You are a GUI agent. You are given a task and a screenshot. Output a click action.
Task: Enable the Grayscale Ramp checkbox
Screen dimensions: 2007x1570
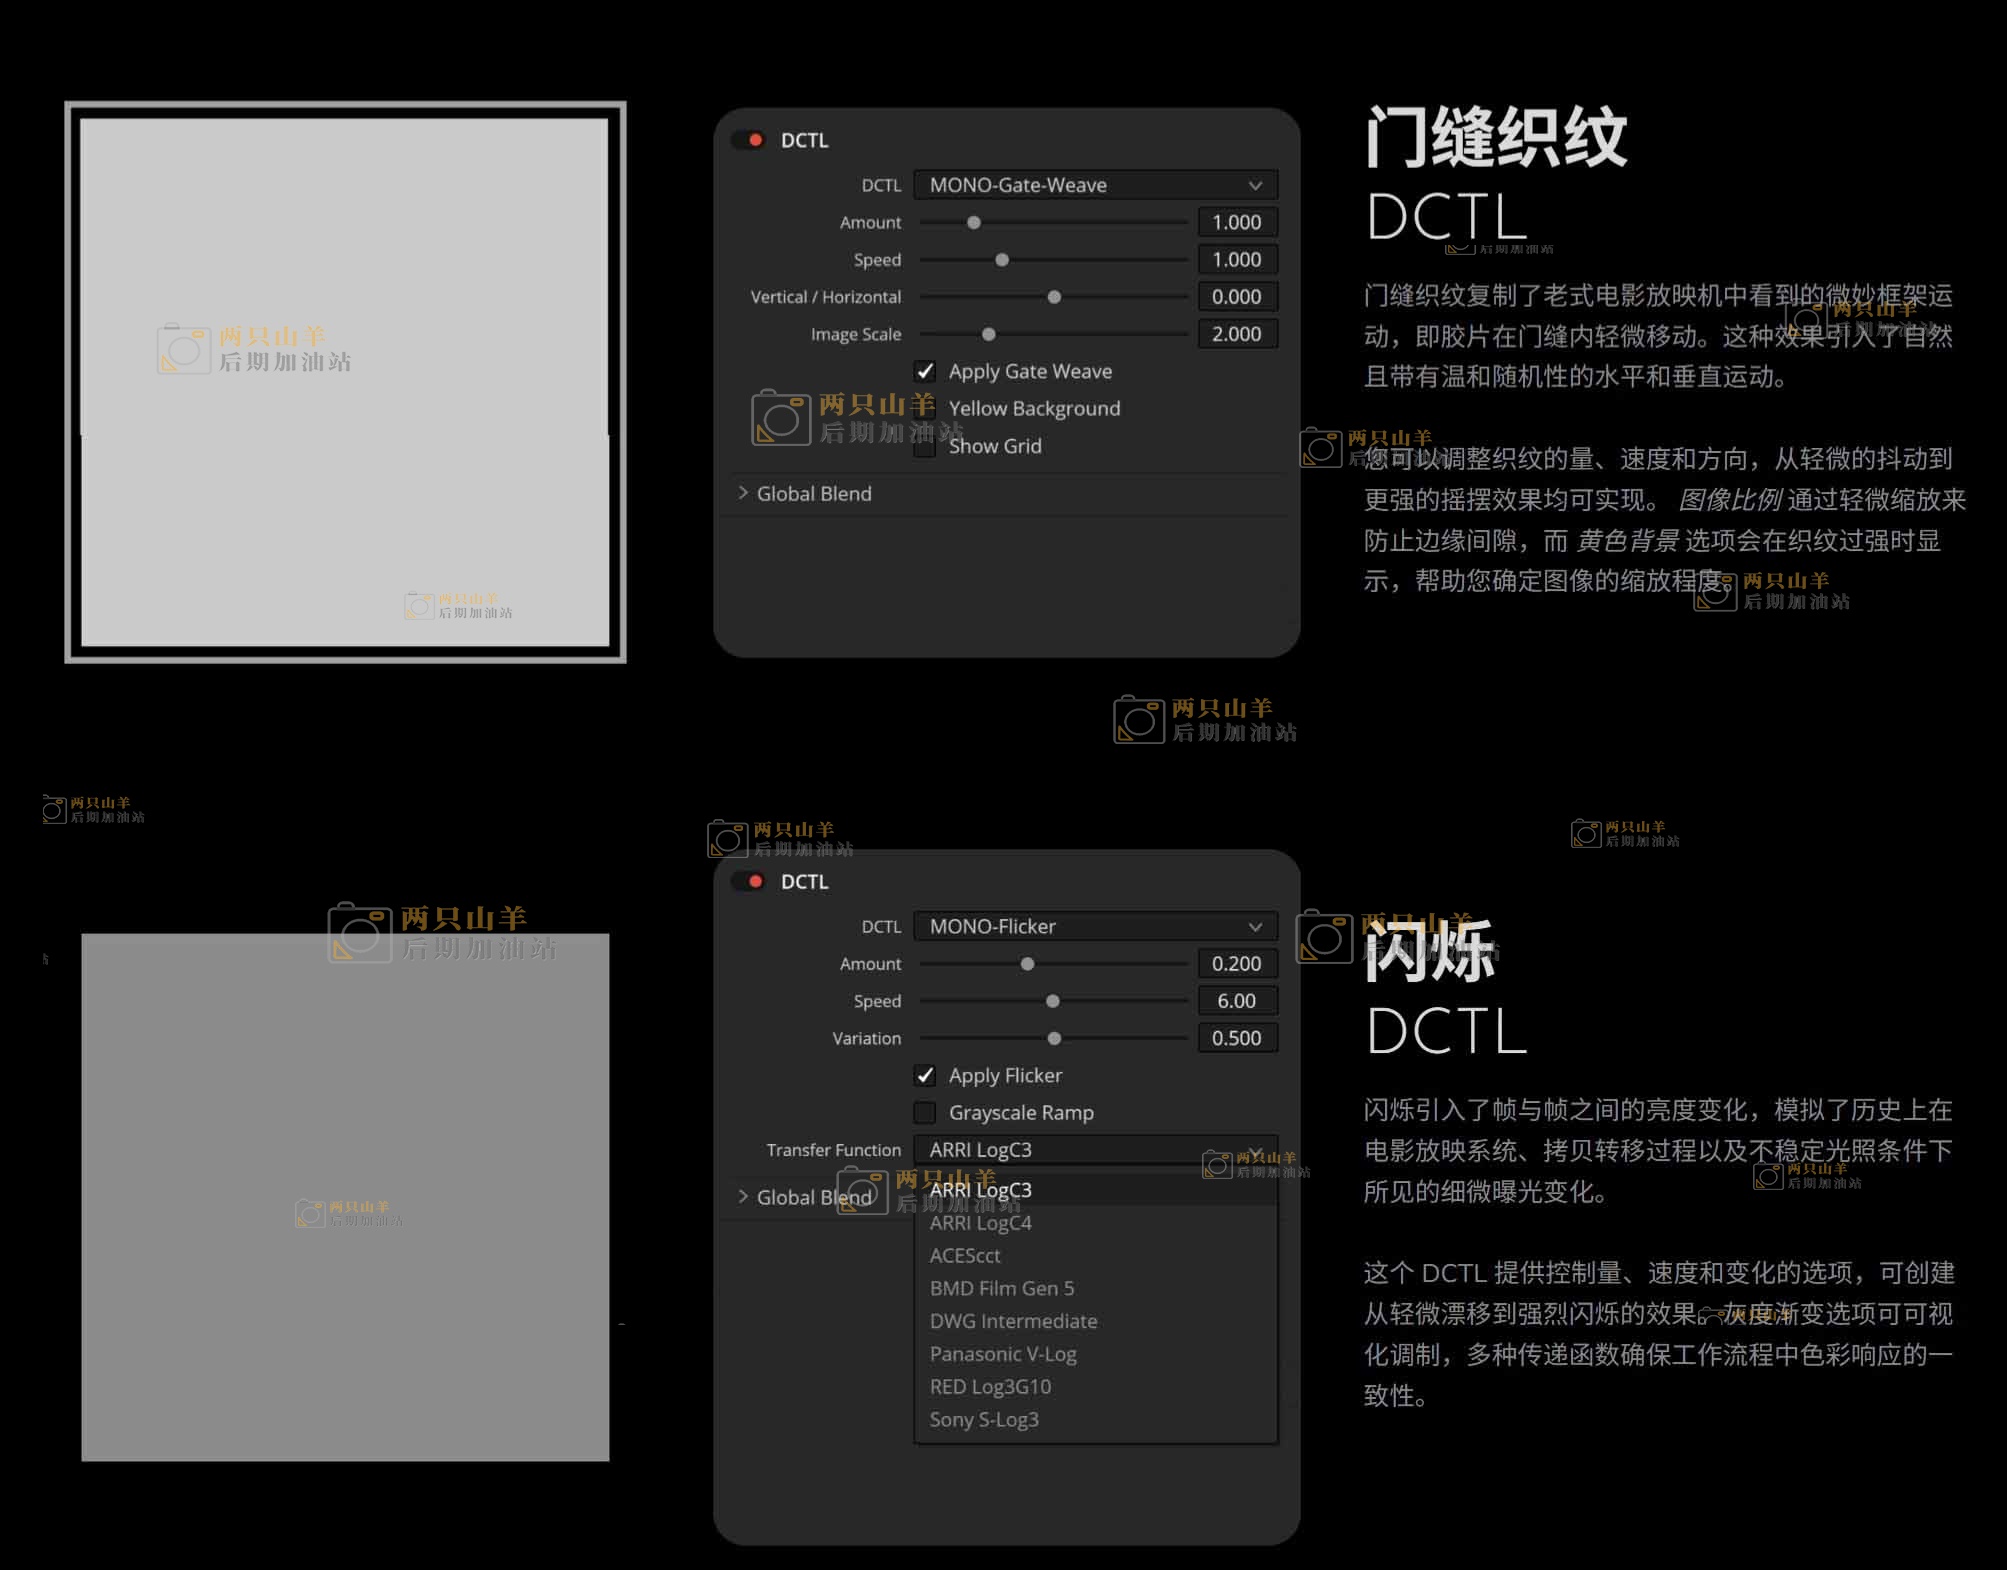(925, 1113)
